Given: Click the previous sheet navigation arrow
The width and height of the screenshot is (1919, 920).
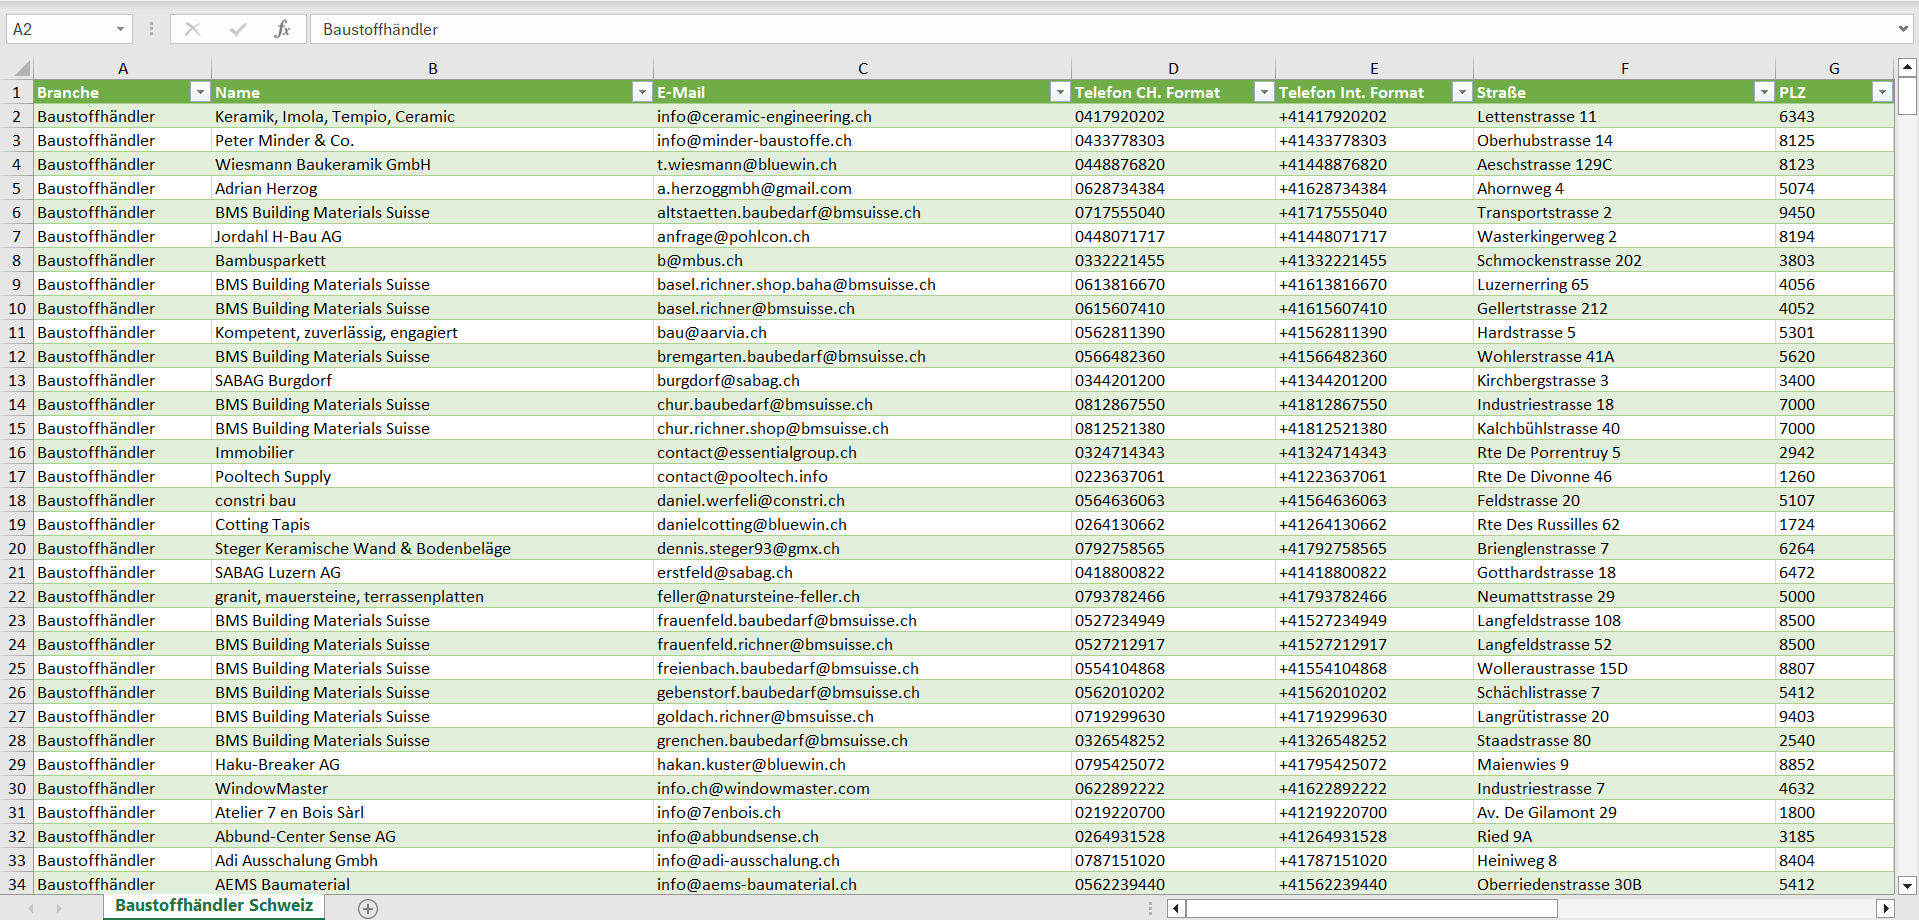Looking at the screenshot, I should (31, 908).
